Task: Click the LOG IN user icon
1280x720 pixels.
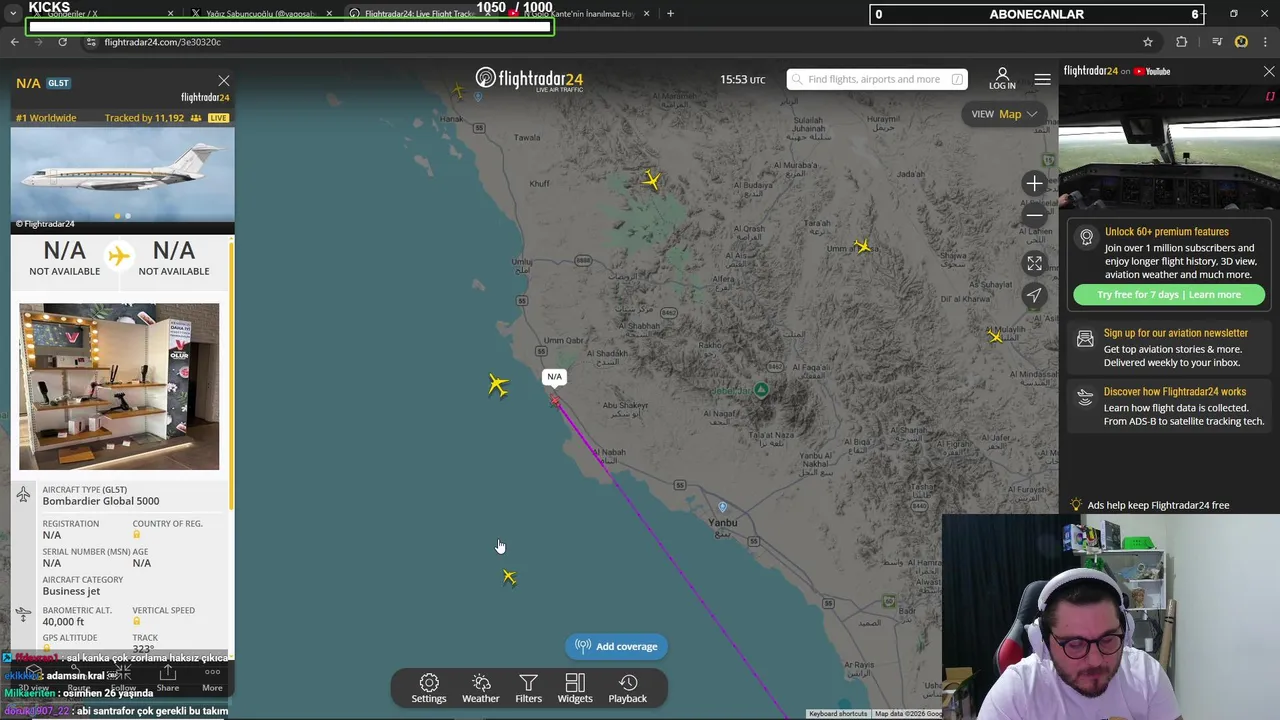Action: (x=1002, y=79)
